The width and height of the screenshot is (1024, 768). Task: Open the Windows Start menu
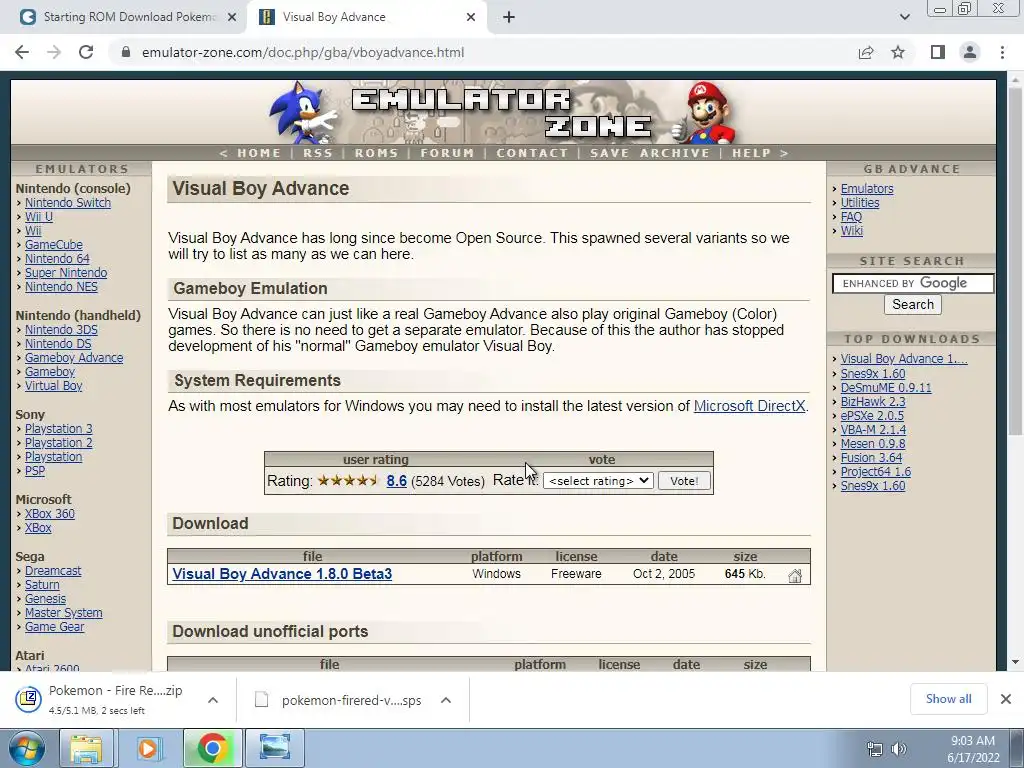[27, 748]
